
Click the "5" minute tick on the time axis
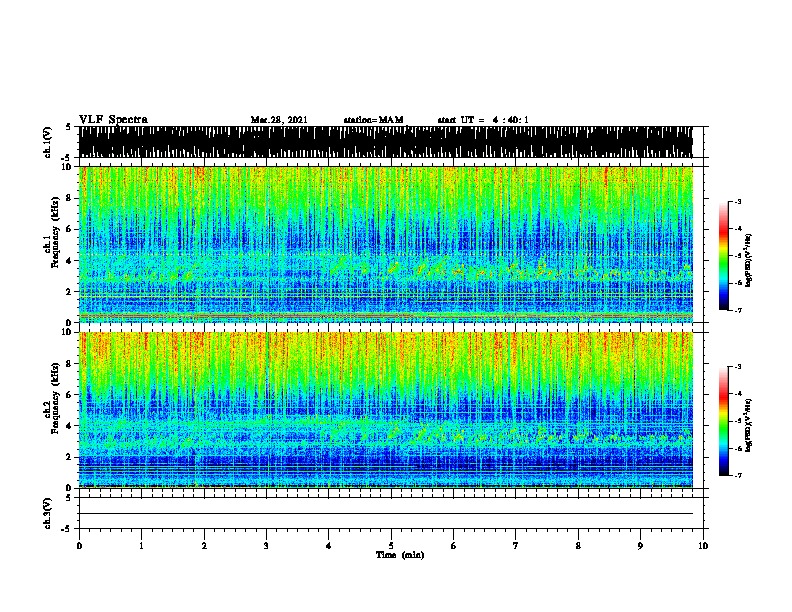click(x=391, y=546)
